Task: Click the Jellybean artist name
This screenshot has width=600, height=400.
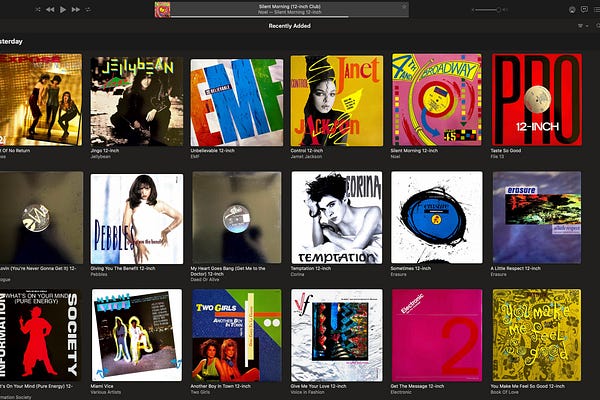Action: pos(100,157)
